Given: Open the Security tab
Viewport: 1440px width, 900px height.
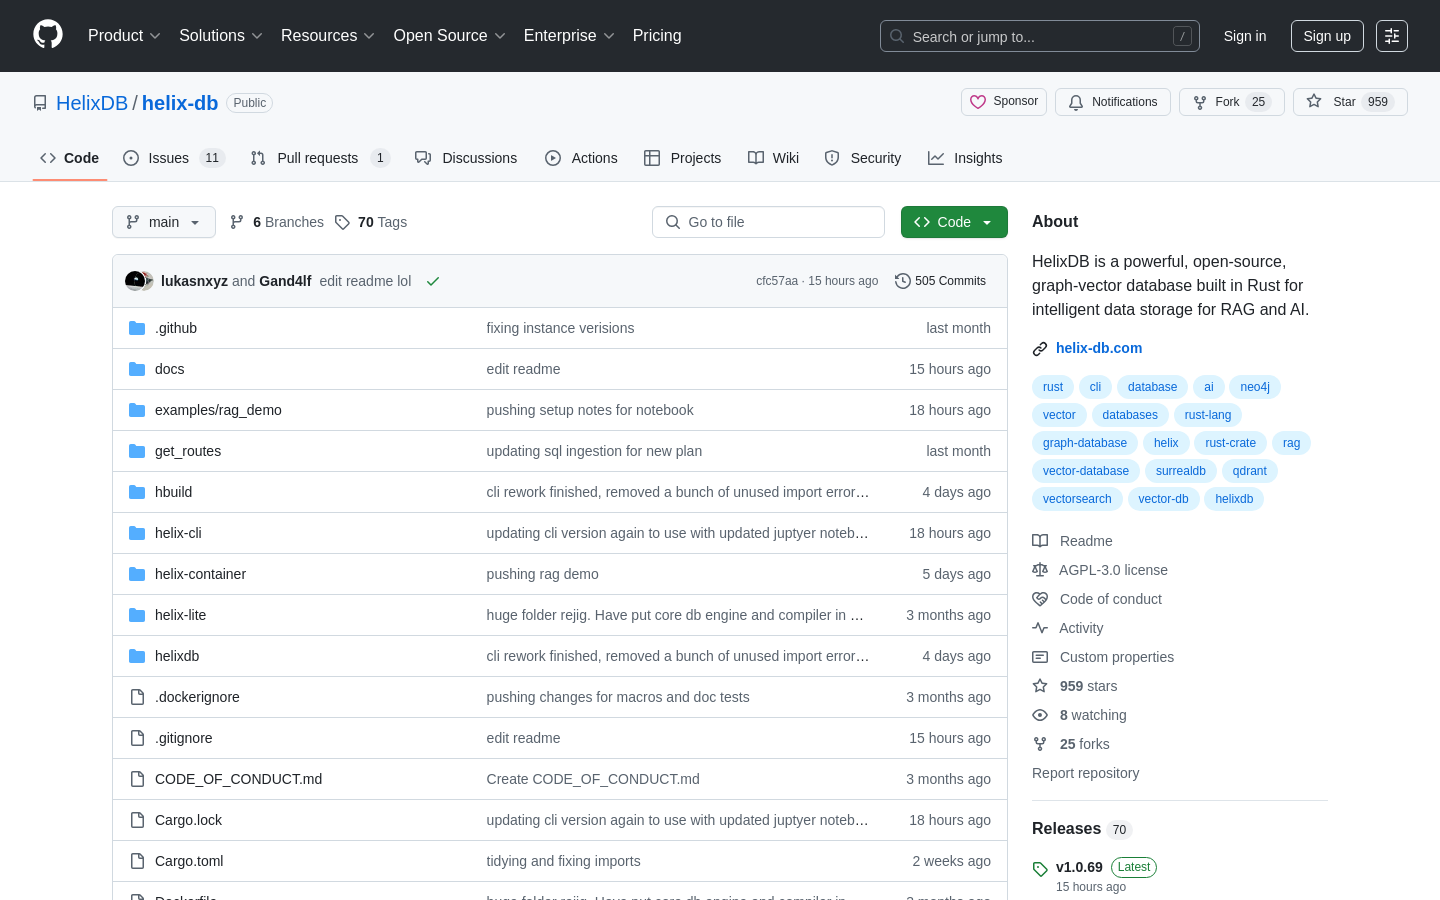Looking at the screenshot, I should (862, 158).
